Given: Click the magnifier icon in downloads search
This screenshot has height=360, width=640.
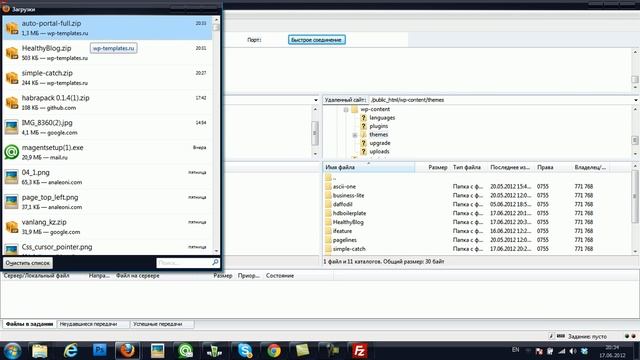Looking at the screenshot, I should pos(215,262).
